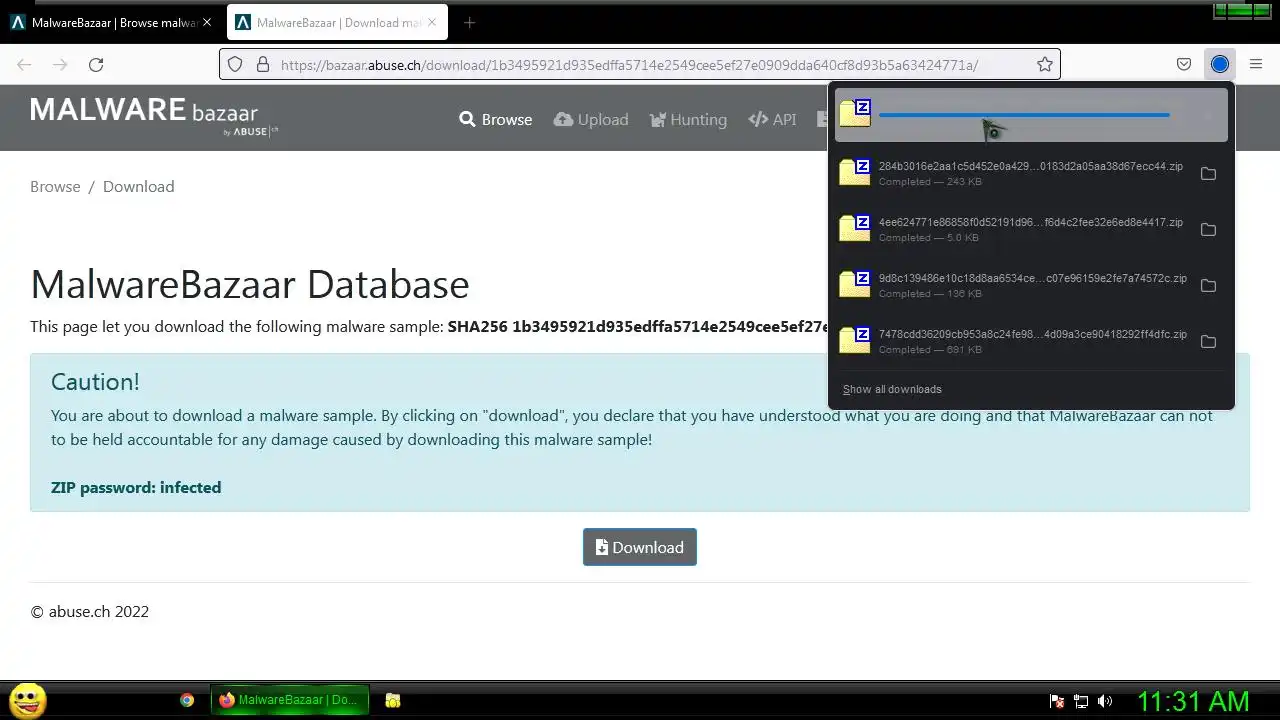Select the MalwareBazaar Download tab
This screenshot has width=1280, height=720.
pyautogui.click(x=337, y=22)
